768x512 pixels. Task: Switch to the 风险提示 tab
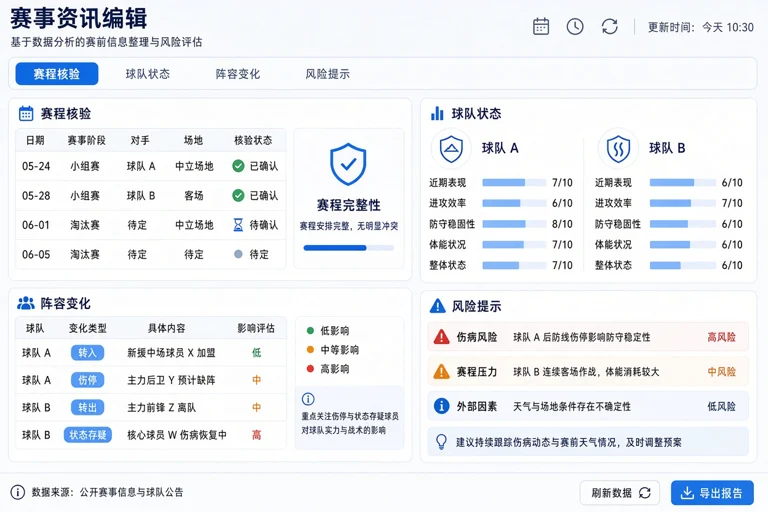click(328, 74)
